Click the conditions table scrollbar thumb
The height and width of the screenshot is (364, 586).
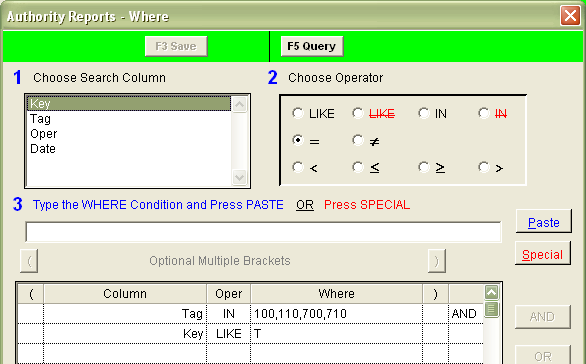(491, 309)
